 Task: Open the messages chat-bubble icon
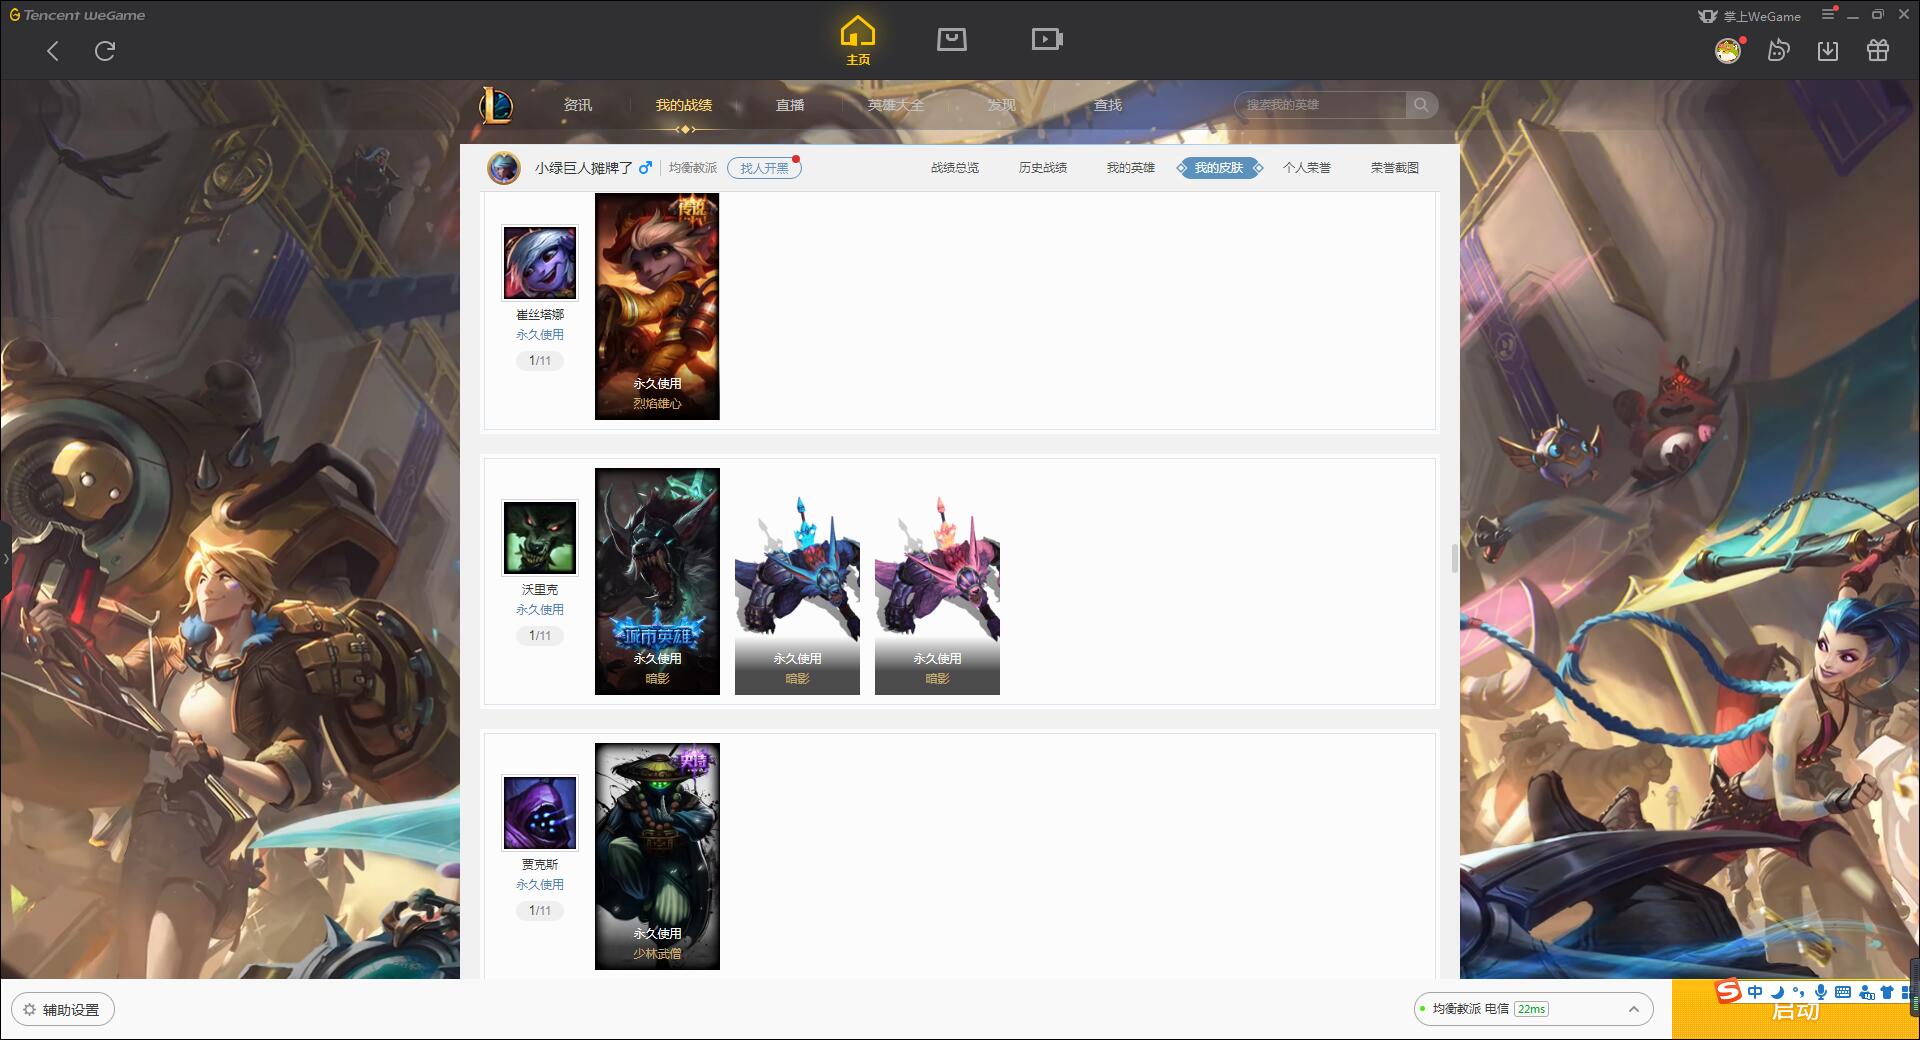[1778, 50]
